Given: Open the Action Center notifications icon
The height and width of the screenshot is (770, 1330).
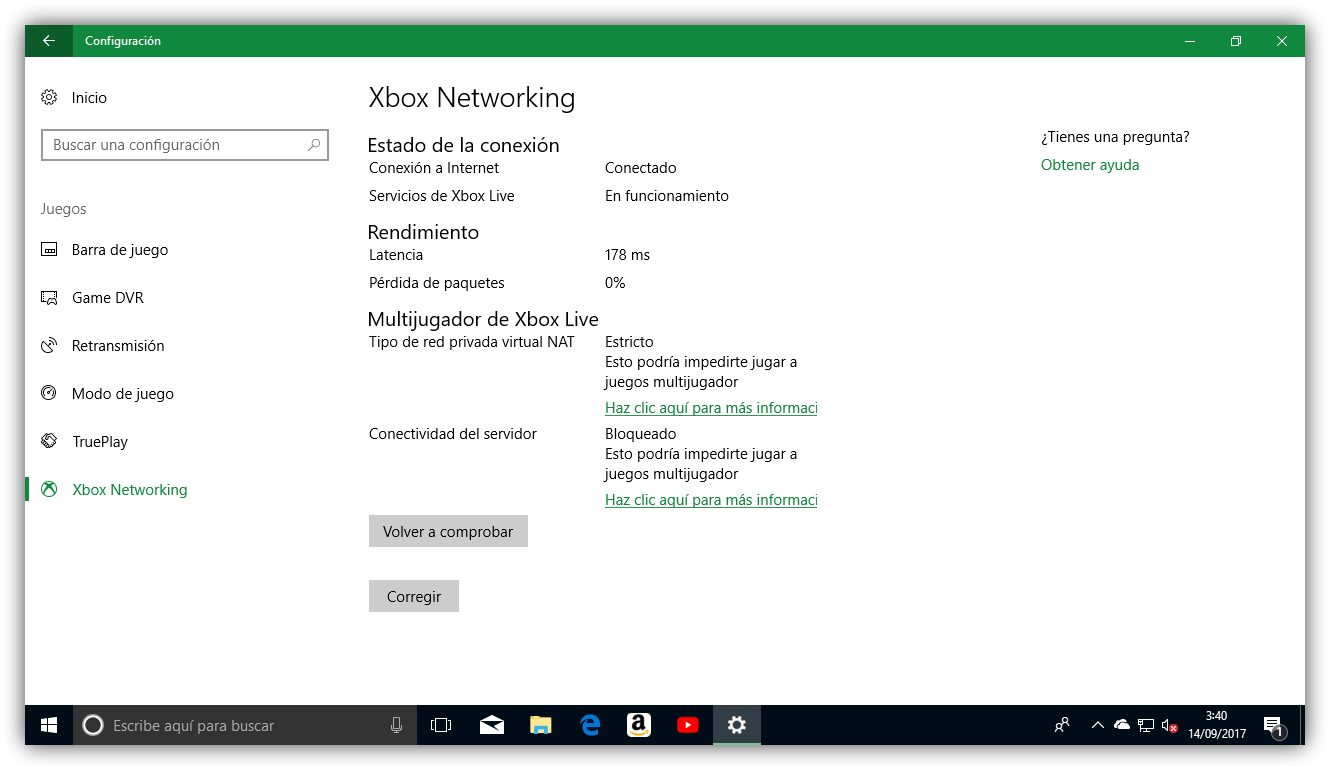Looking at the screenshot, I should coord(1273,726).
